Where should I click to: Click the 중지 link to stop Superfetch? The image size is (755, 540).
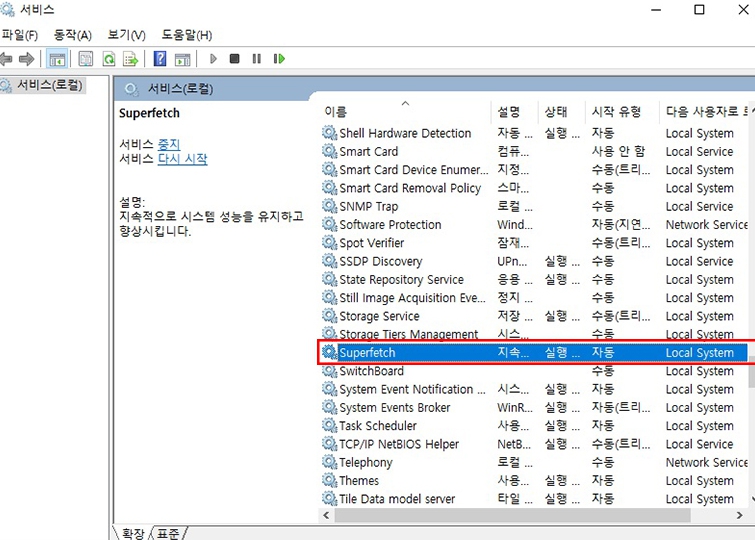(x=169, y=144)
